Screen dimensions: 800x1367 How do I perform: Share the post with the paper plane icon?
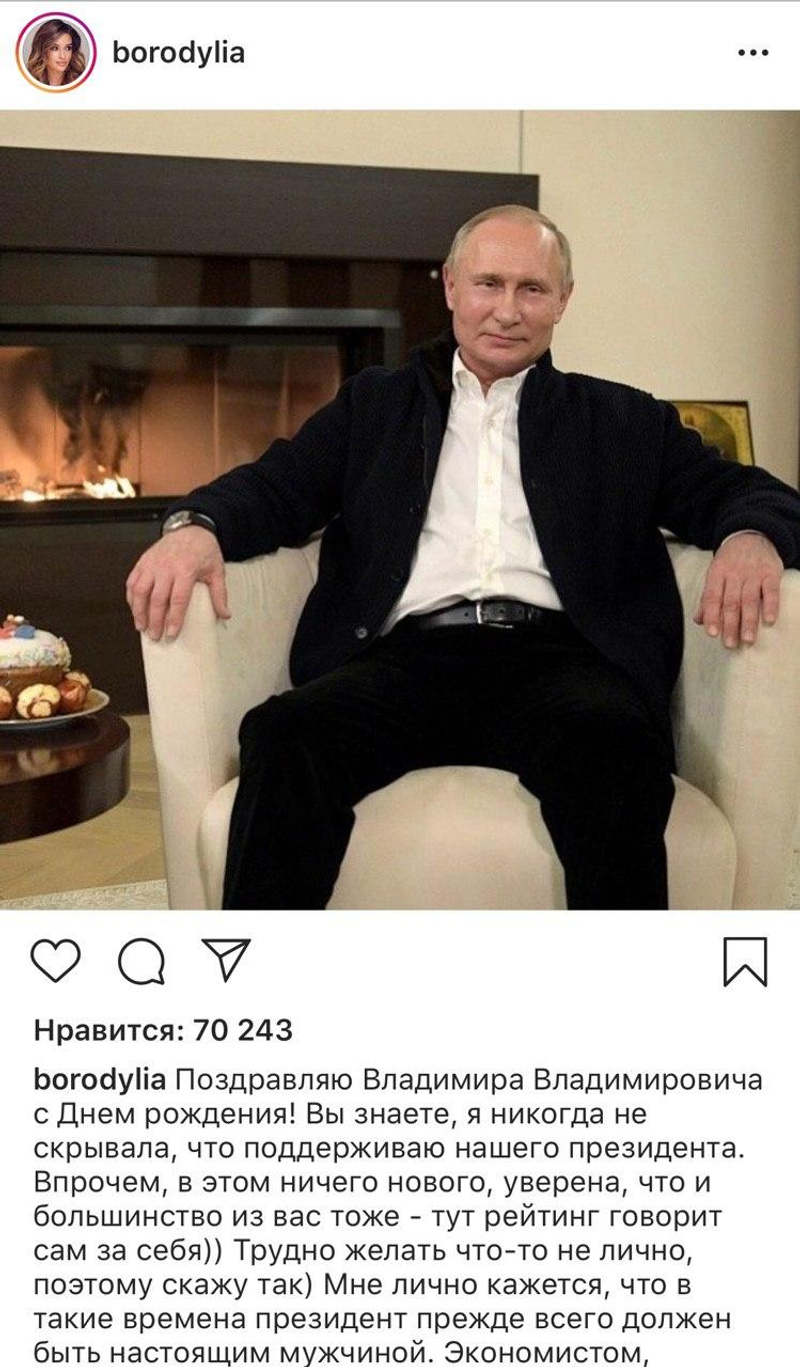pyautogui.click(x=225, y=959)
